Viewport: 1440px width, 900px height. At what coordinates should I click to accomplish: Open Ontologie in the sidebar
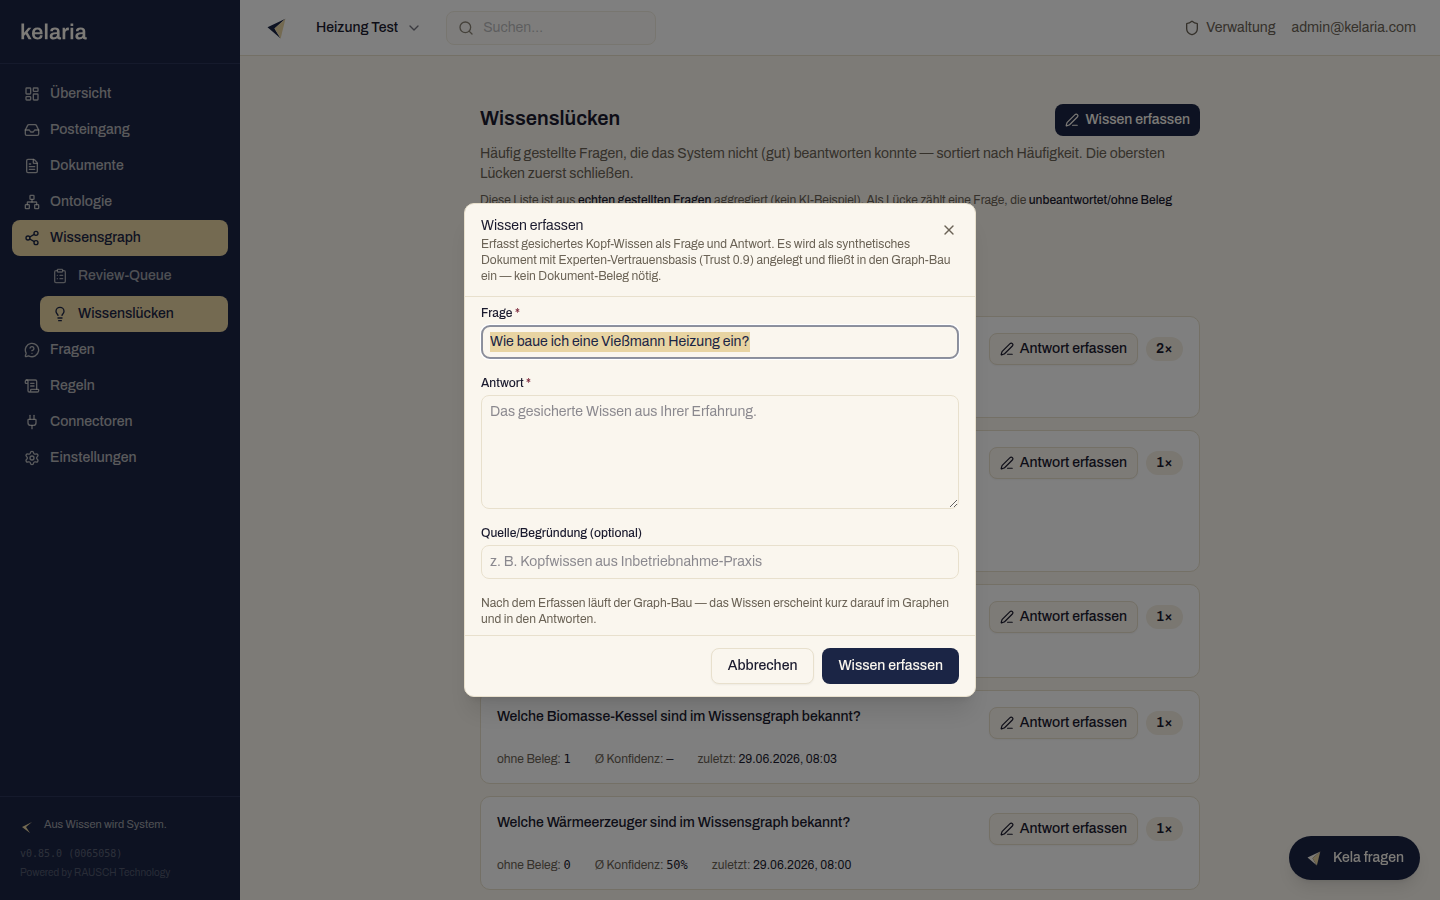coord(120,201)
